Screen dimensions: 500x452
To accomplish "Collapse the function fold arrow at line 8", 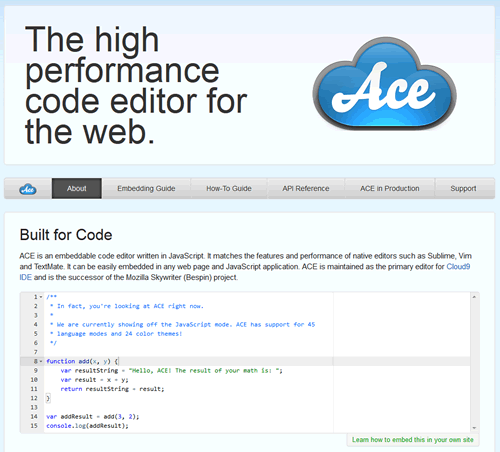I will click(41, 361).
